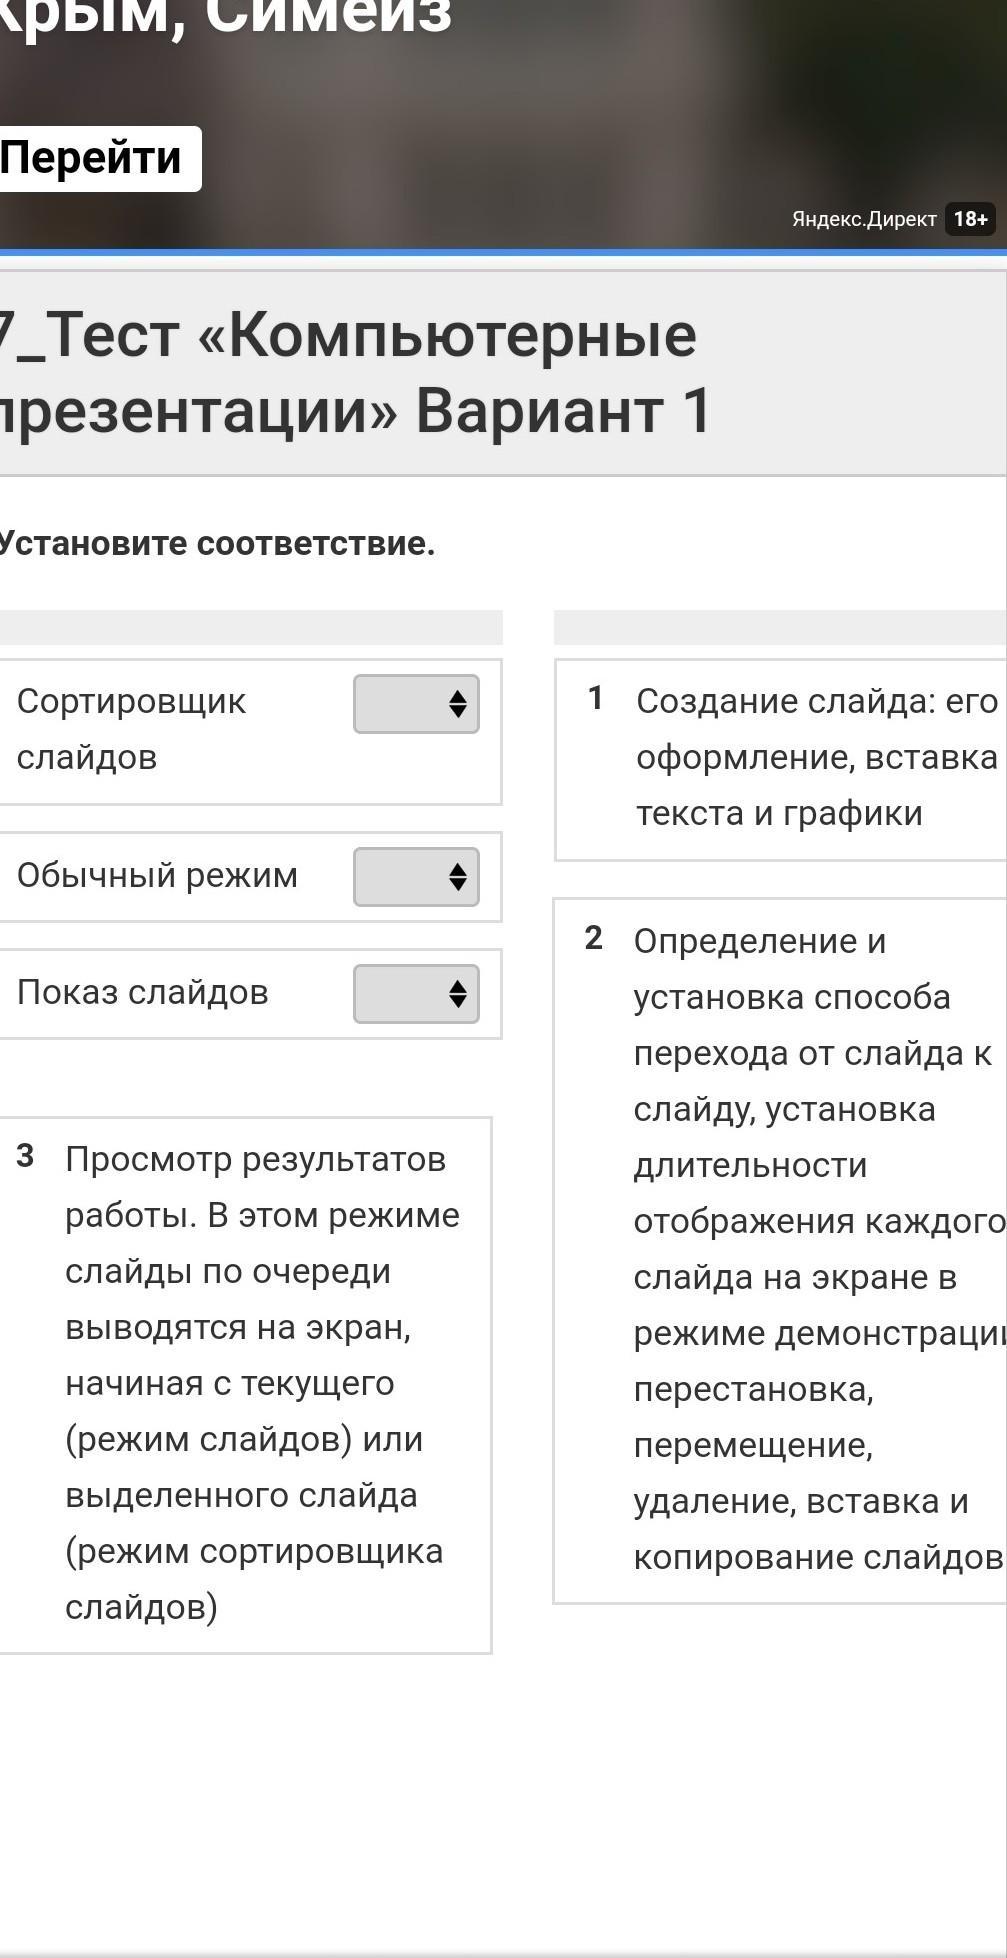Open dropdown next to Обычный режим
1007x1958 pixels.
click(416, 877)
